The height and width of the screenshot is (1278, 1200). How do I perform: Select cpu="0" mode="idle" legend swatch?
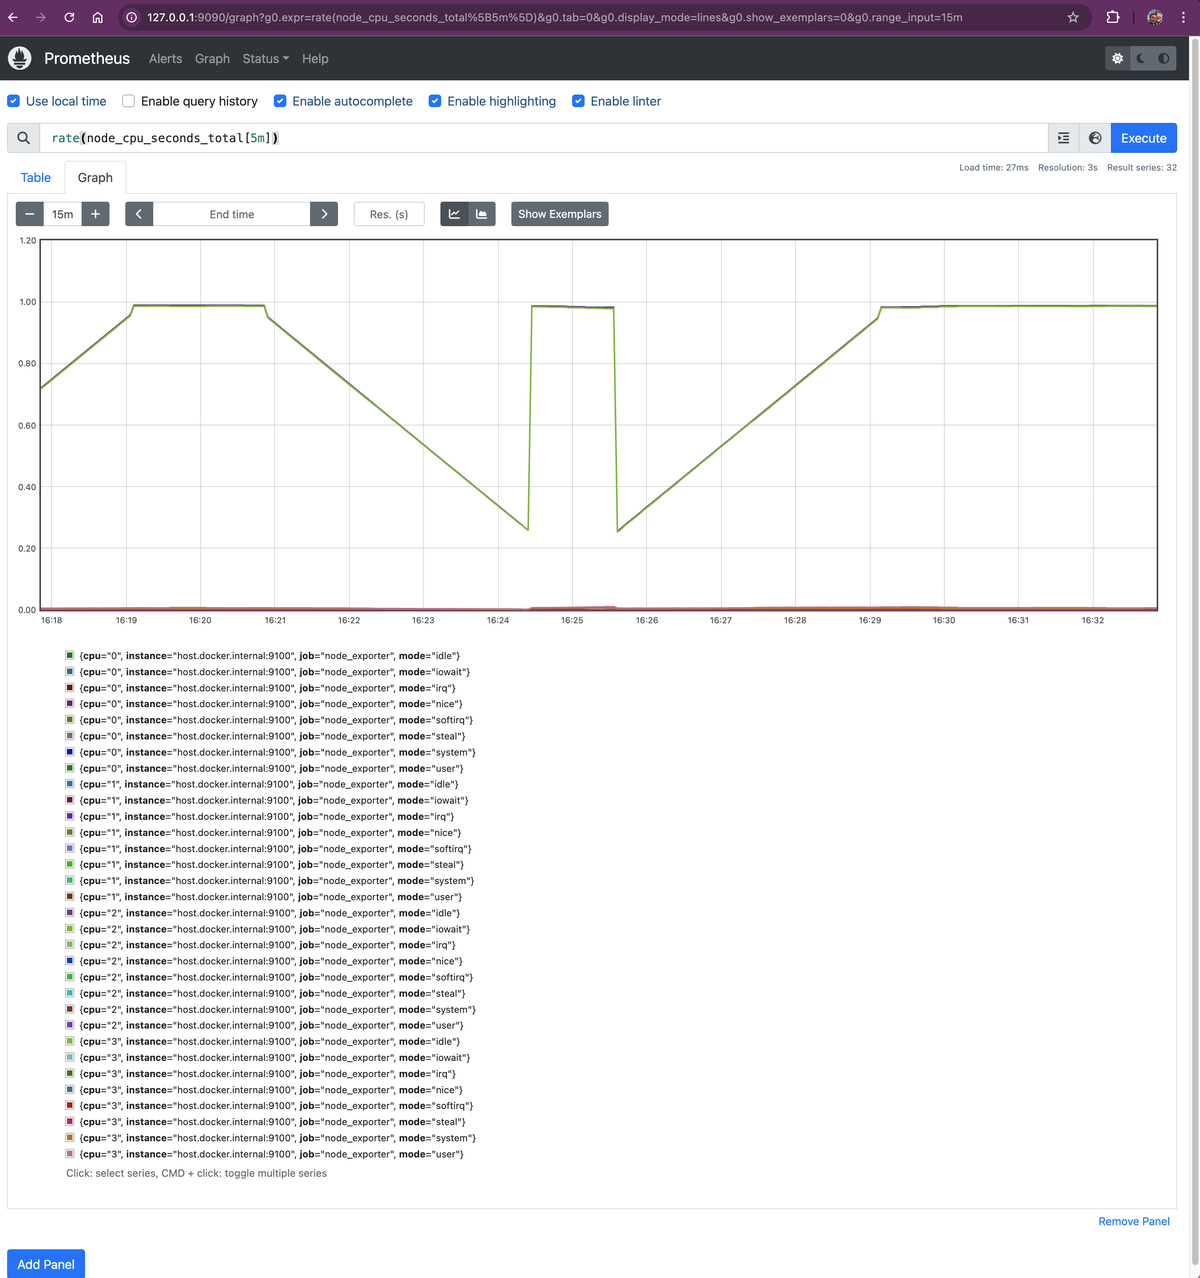click(70, 656)
